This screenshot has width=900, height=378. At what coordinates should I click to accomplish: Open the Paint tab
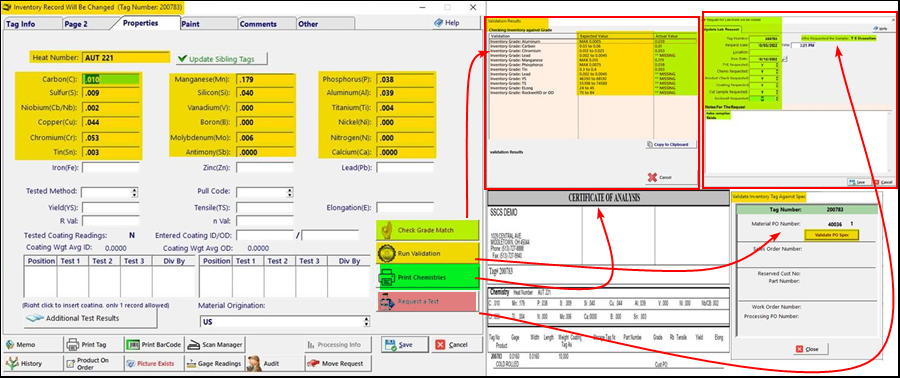pos(208,24)
